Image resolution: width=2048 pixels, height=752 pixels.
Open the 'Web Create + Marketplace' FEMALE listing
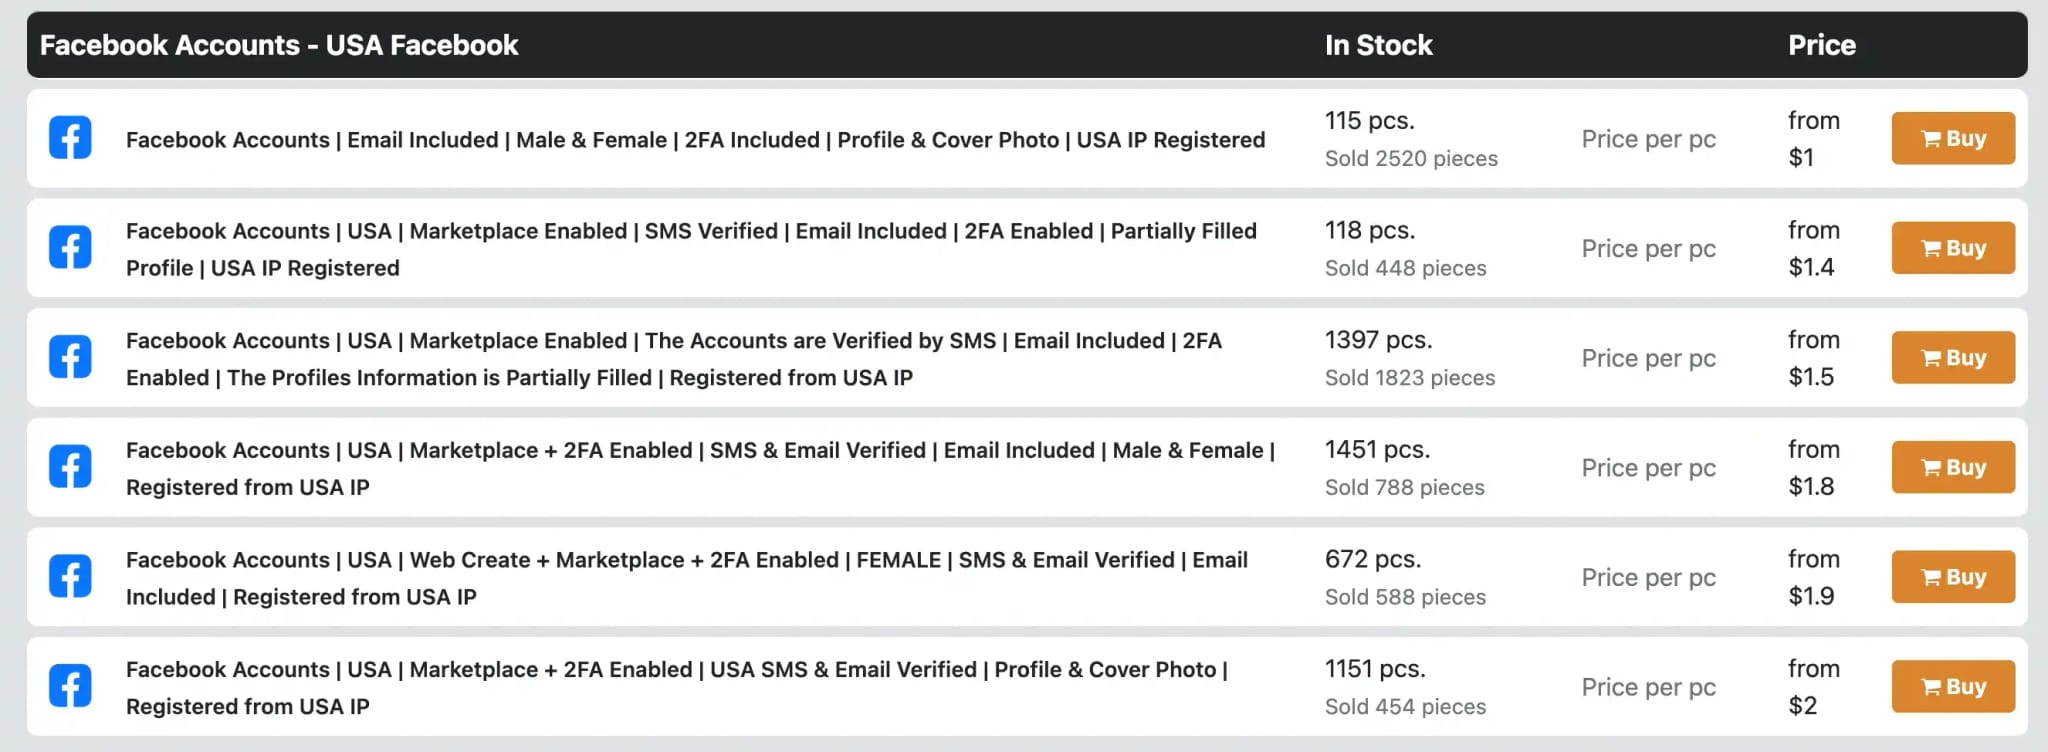(x=687, y=578)
